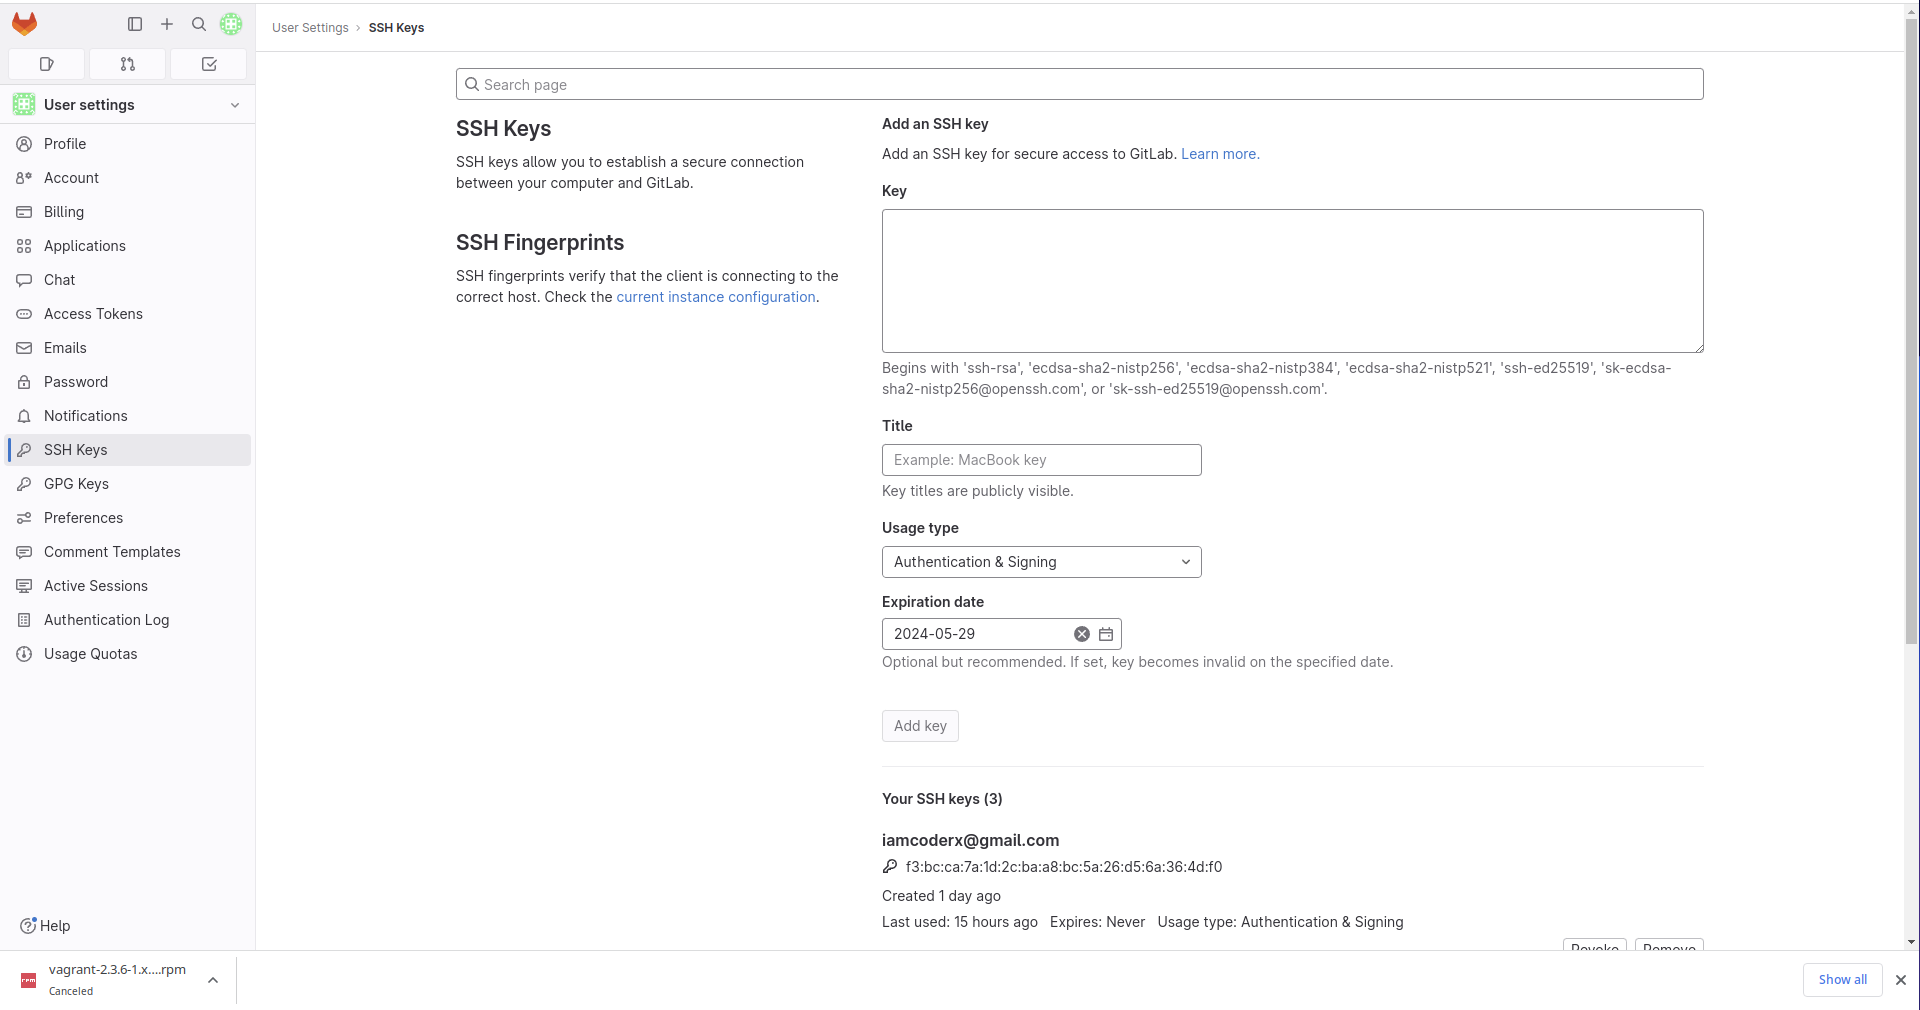Open assigned issues shortcut icon

coord(46,64)
